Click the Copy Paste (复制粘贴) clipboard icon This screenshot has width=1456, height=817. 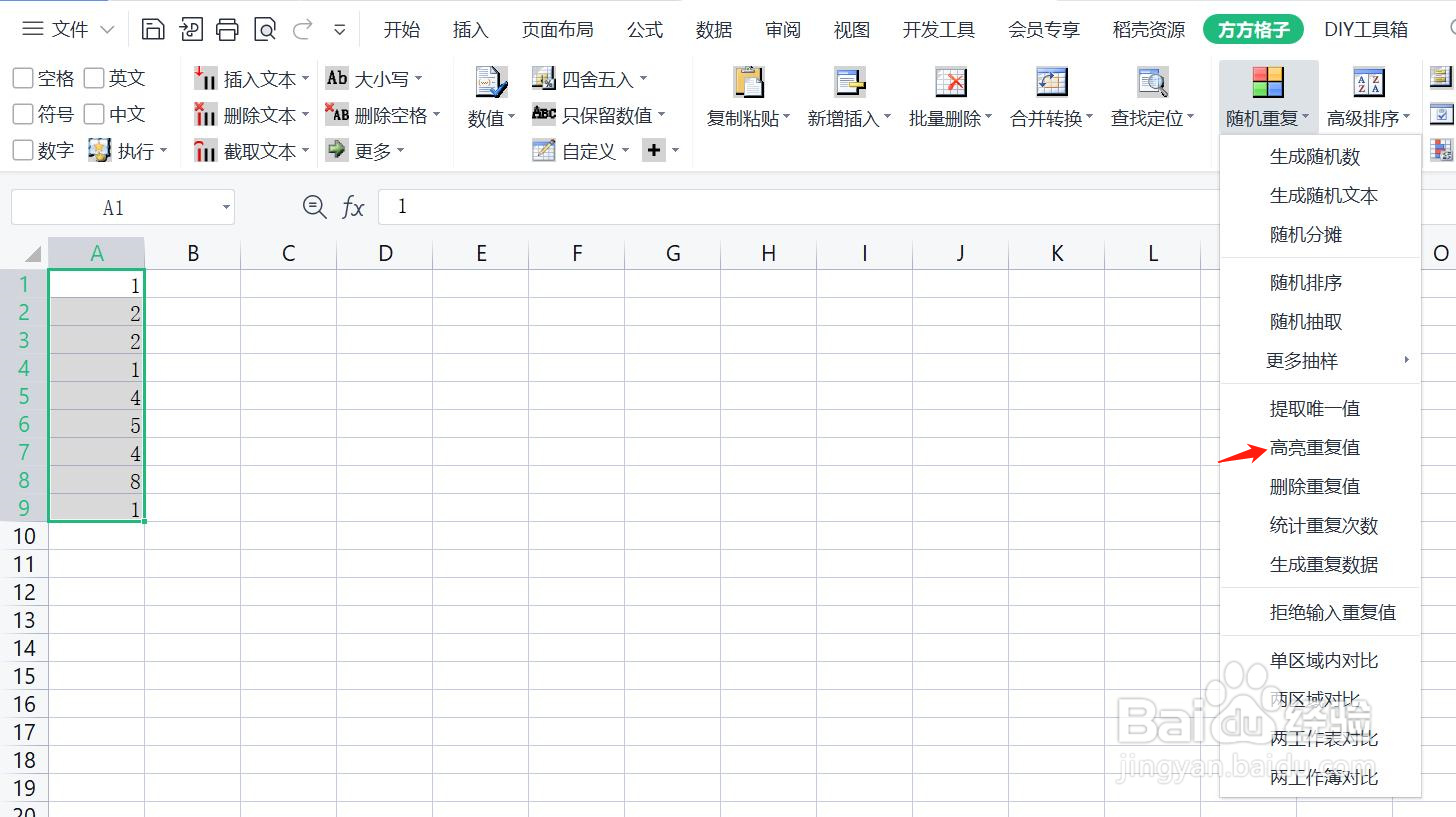point(748,82)
